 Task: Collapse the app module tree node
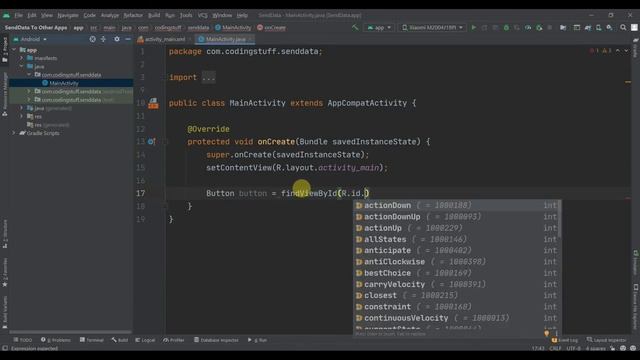pyautogui.click(x=14, y=50)
